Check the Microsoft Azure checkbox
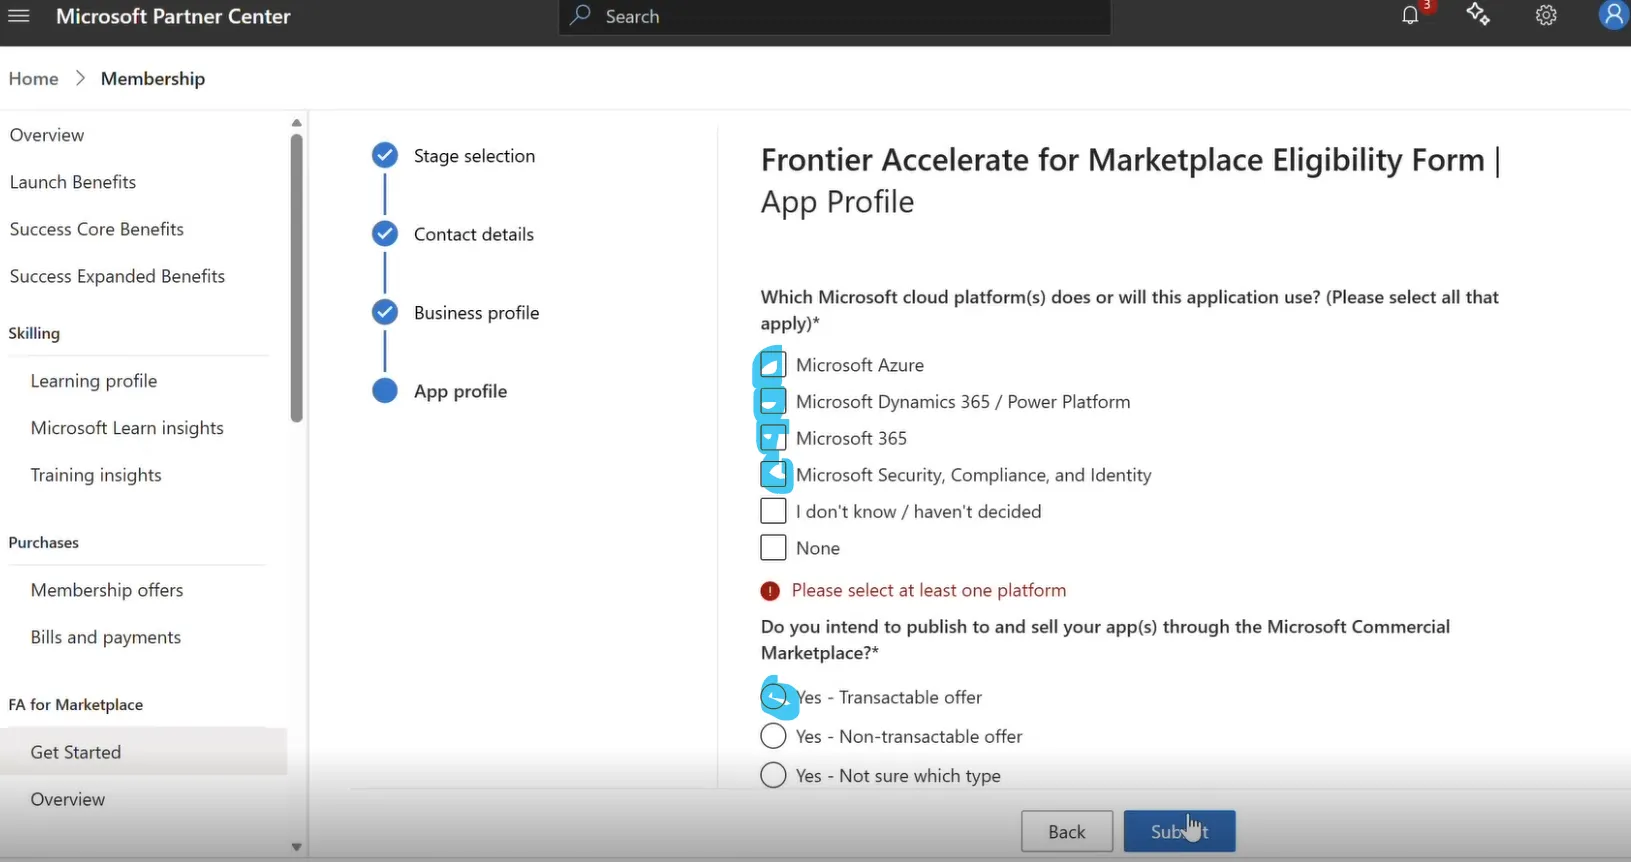 tap(773, 365)
